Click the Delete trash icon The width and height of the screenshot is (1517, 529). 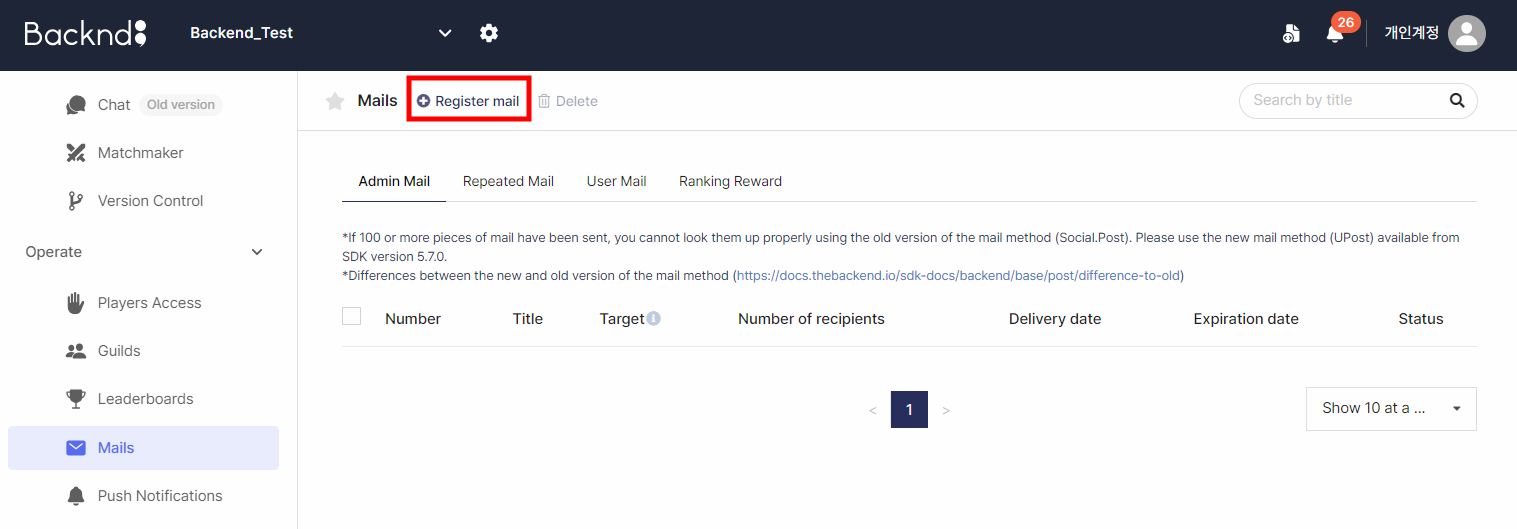[x=544, y=101]
